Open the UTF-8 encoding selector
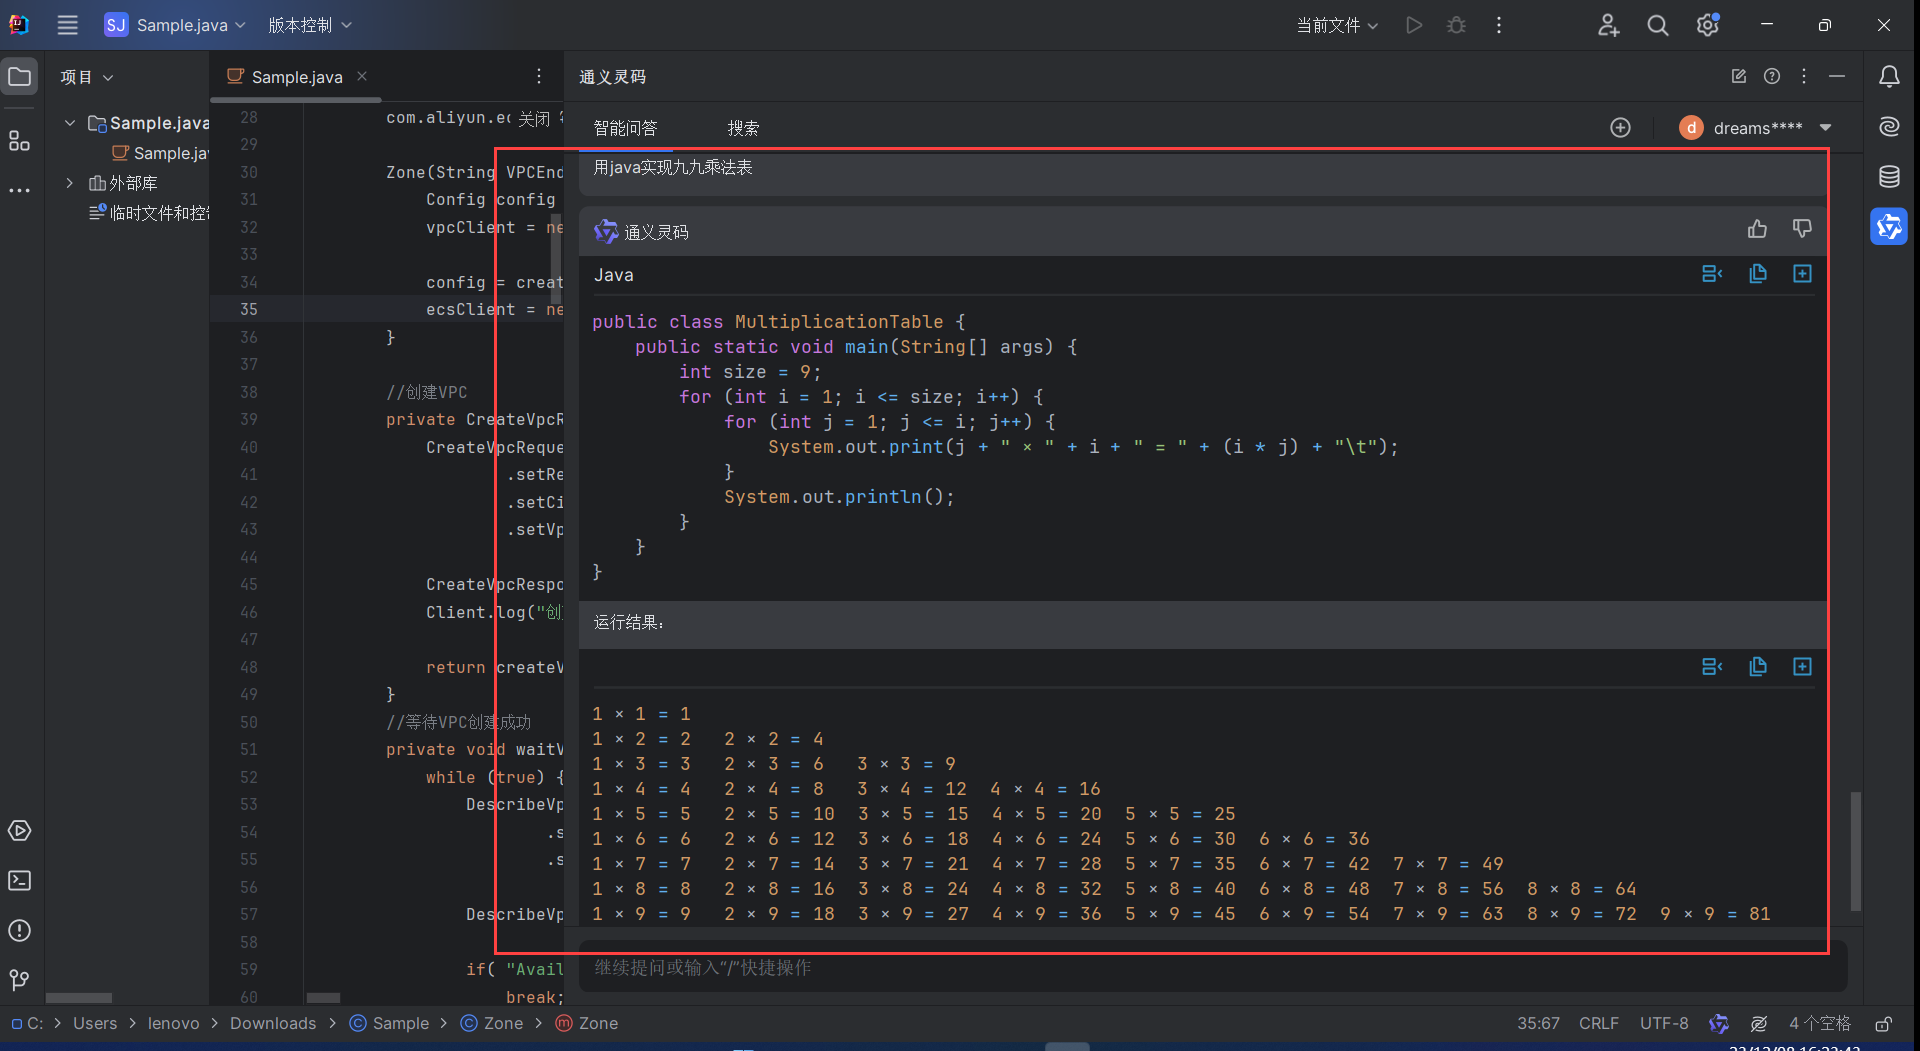Viewport: 1920px width, 1051px height. tap(1663, 1023)
